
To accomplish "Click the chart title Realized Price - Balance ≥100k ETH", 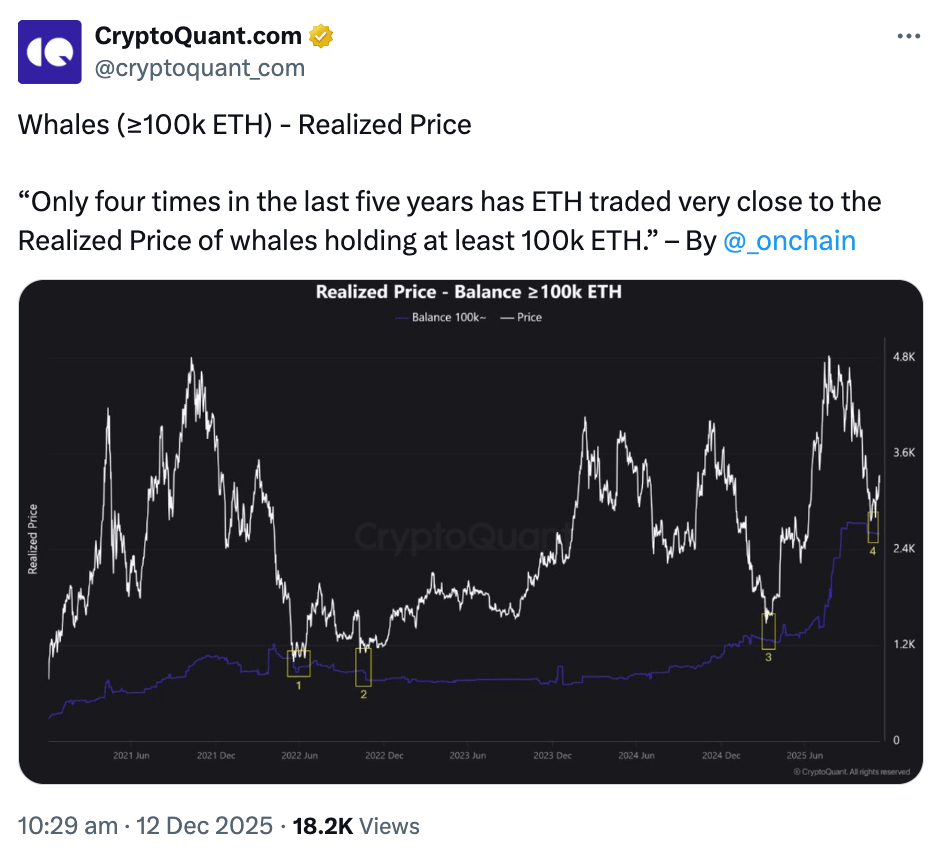I will (x=469, y=293).
